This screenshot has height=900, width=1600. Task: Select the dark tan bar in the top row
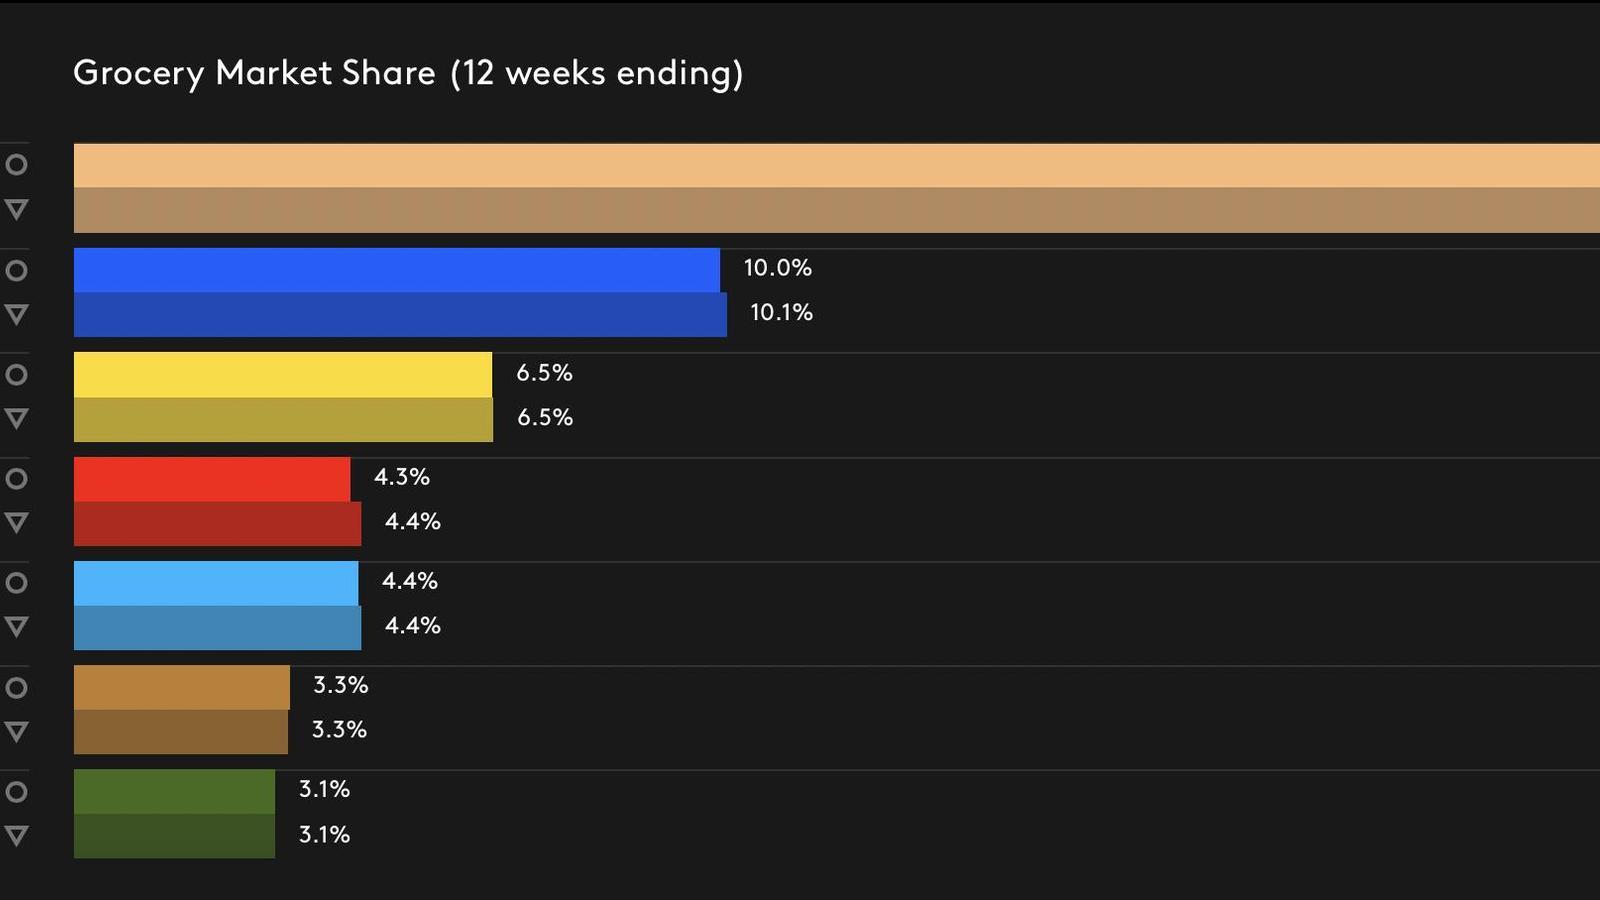[x=836, y=210]
